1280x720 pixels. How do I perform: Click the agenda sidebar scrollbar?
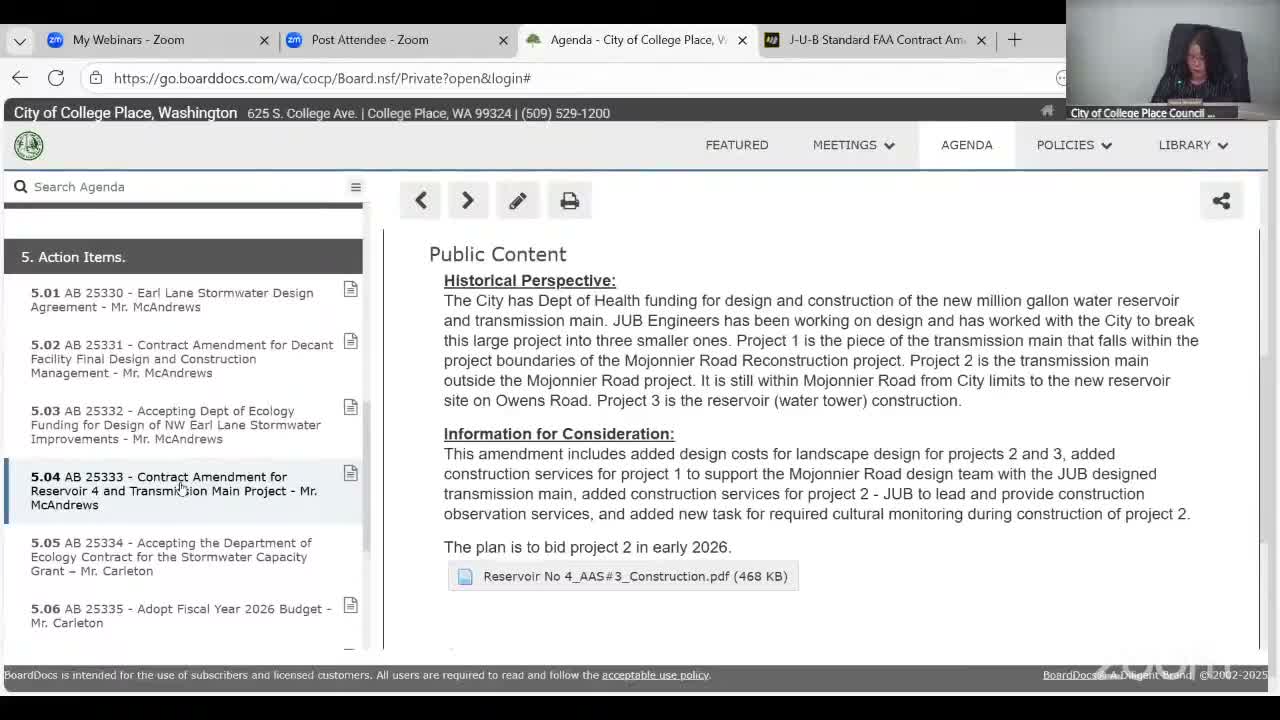point(367,475)
